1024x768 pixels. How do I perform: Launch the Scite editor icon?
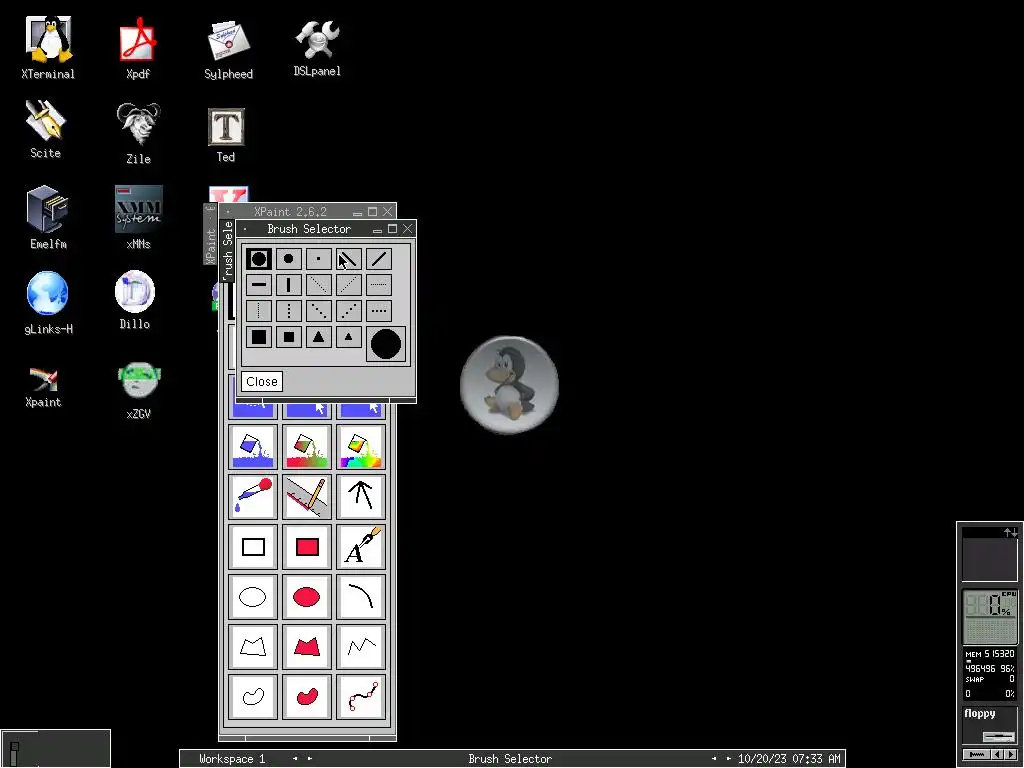pos(45,129)
